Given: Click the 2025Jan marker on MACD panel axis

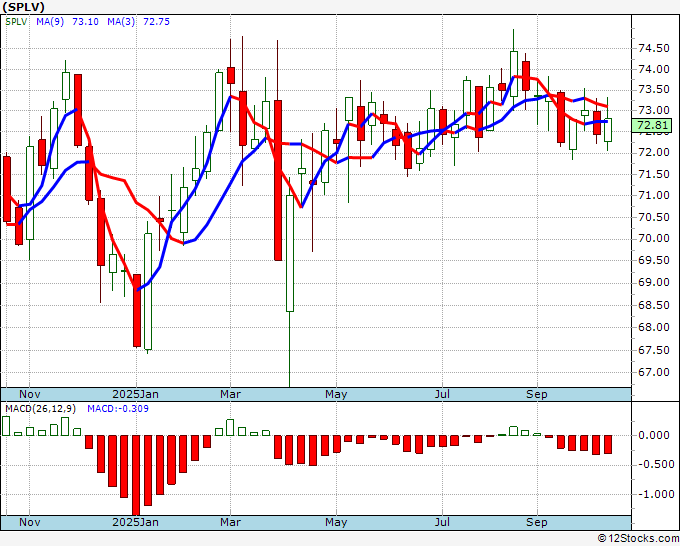Looking at the screenshot, I should (x=135, y=523).
